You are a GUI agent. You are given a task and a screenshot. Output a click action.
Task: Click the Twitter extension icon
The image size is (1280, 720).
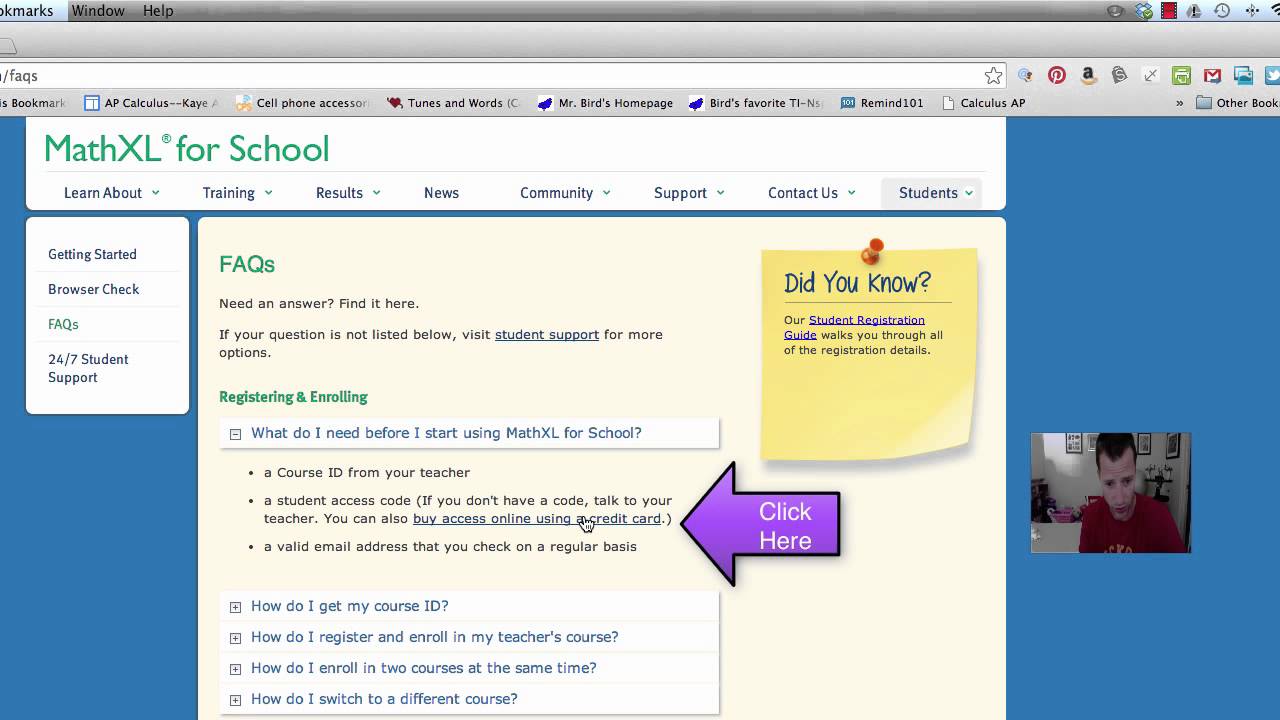point(1272,75)
